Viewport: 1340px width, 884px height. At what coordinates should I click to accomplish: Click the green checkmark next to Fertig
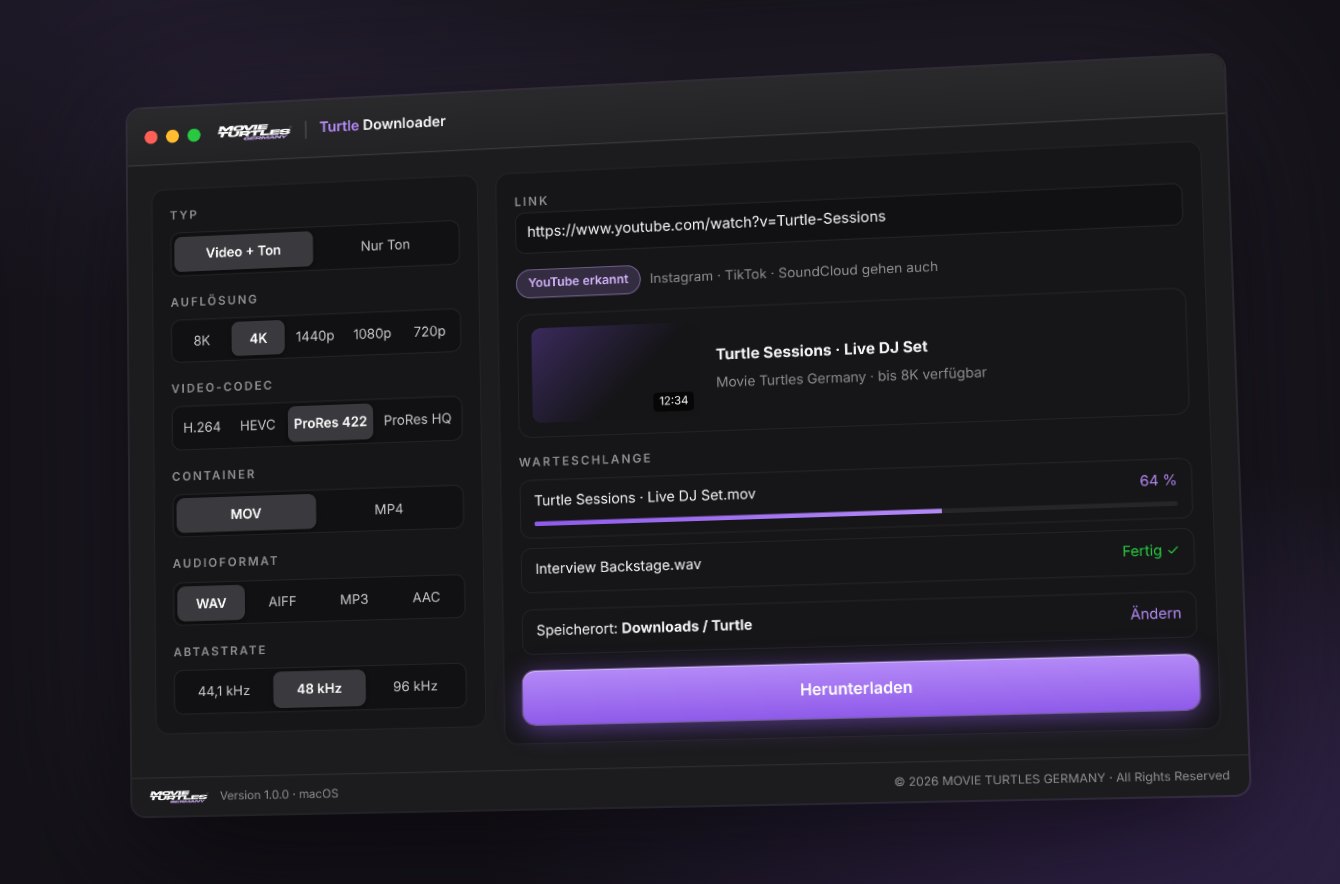click(x=1173, y=550)
